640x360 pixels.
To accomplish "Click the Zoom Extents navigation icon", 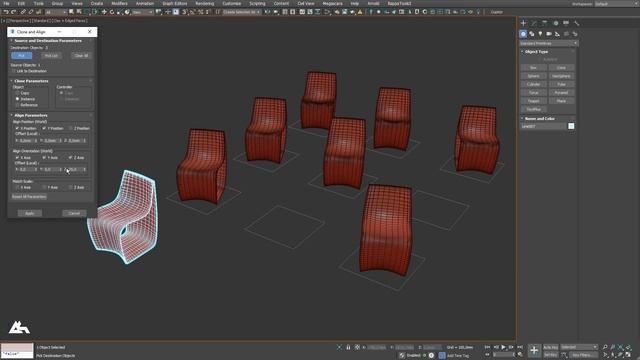I will pos(621,347).
